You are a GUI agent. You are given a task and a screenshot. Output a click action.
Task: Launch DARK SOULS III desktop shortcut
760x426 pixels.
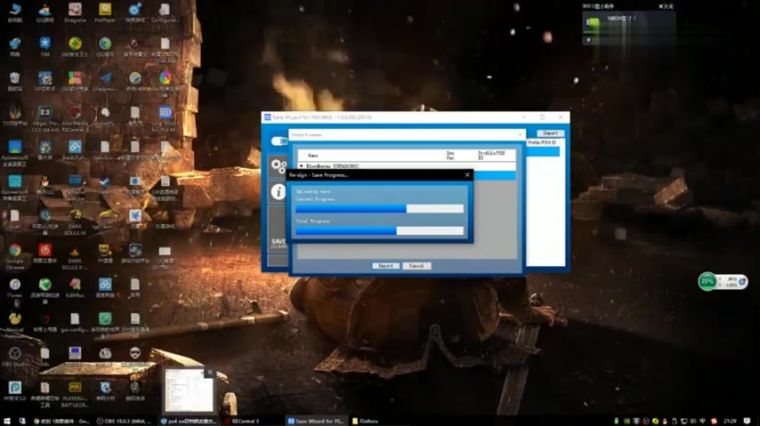(75, 221)
